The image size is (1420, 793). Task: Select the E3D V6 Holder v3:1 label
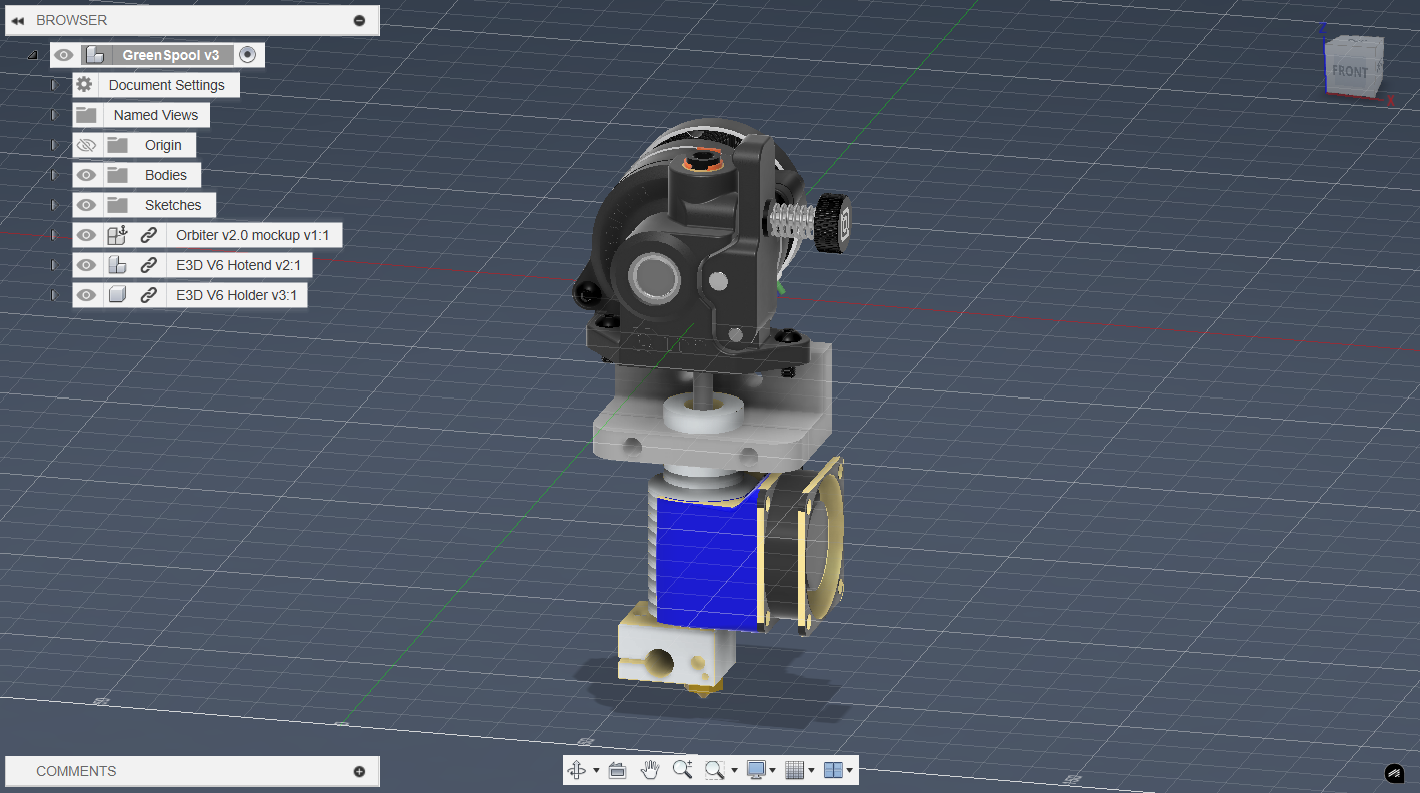[236, 295]
